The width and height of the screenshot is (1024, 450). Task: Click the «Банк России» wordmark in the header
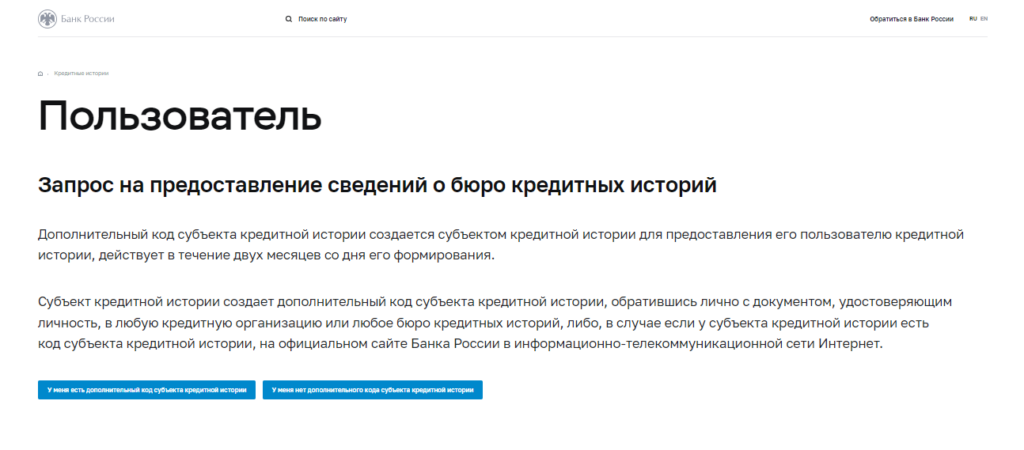click(87, 18)
